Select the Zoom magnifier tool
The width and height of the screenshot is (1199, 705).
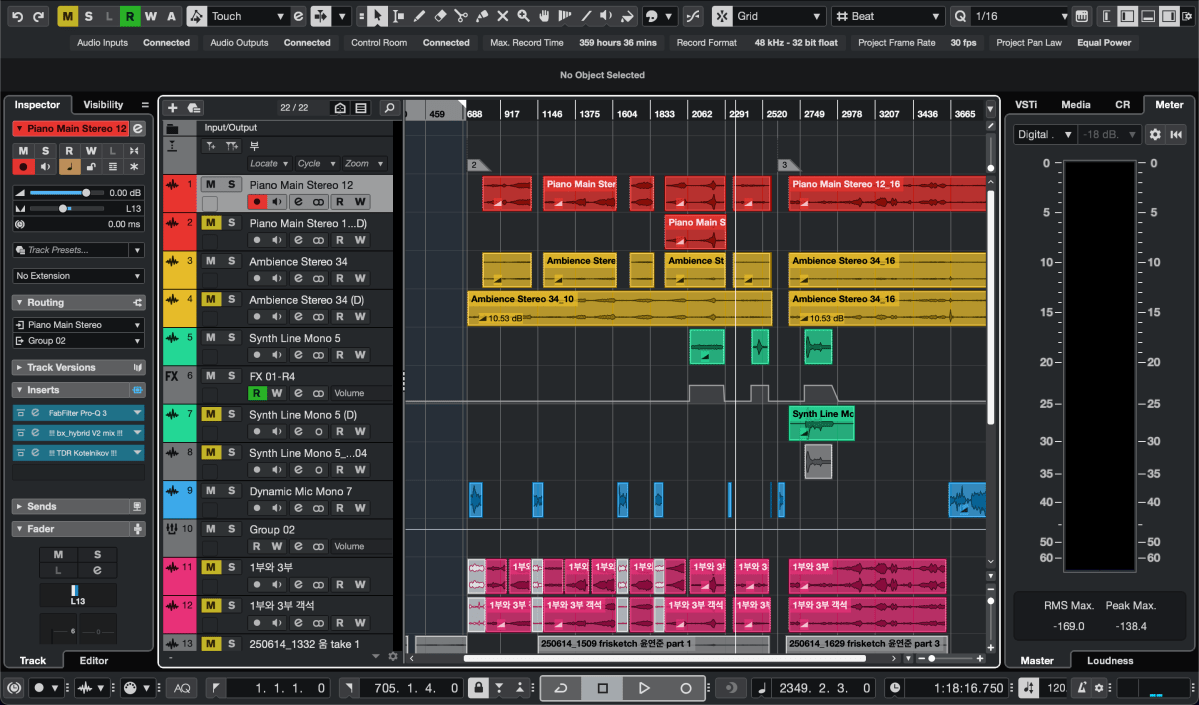pos(523,16)
